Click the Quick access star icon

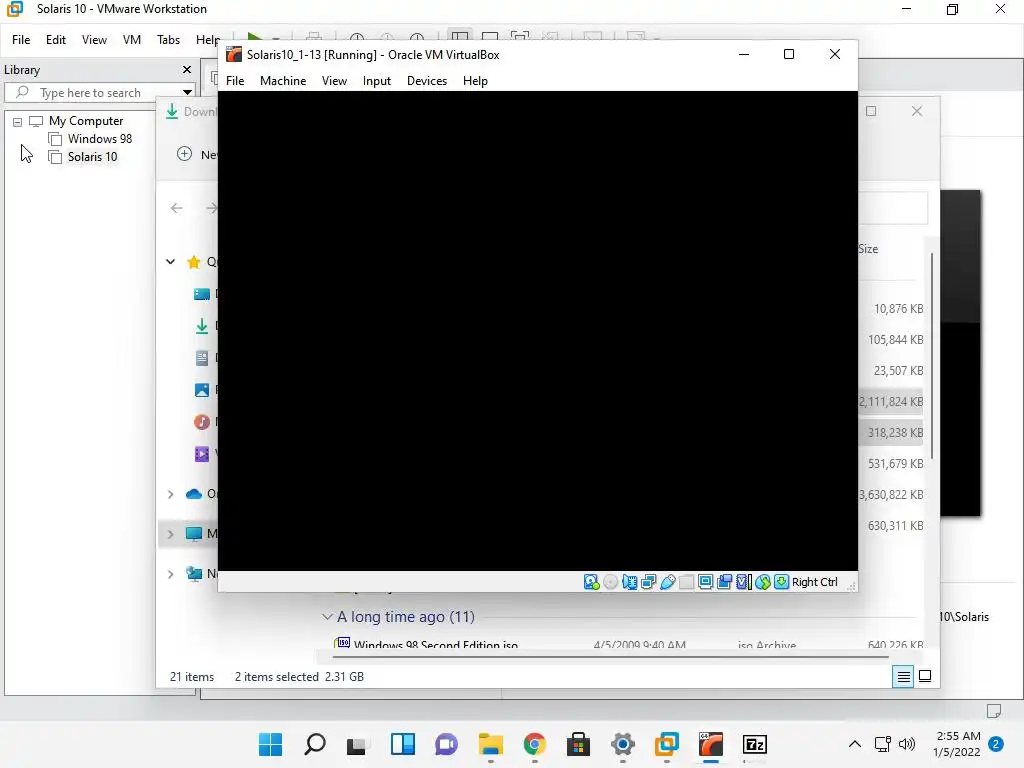coord(194,262)
